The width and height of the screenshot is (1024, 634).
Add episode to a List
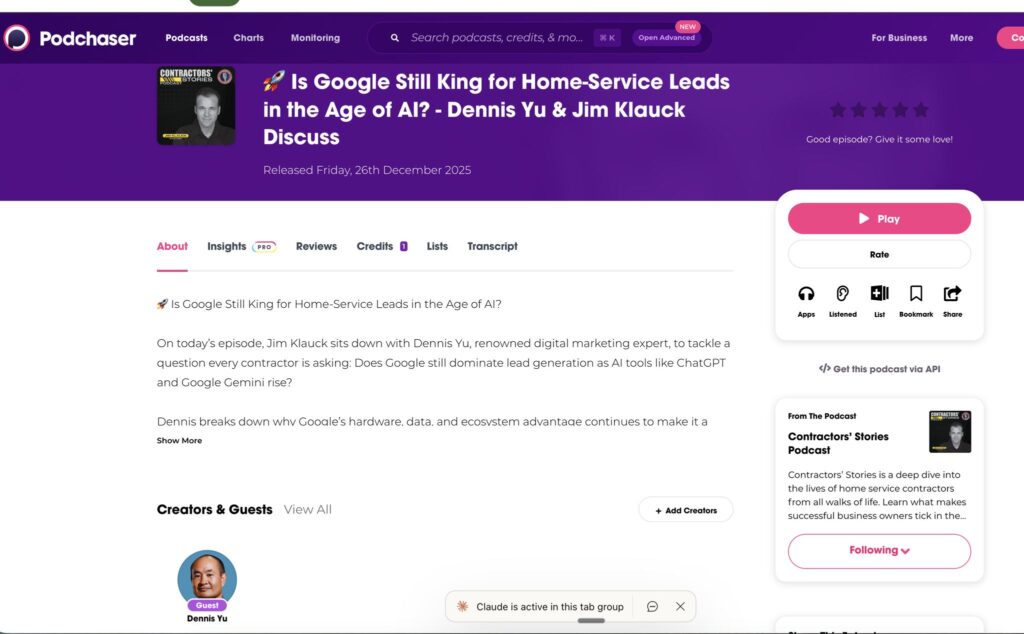click(879, 294)
